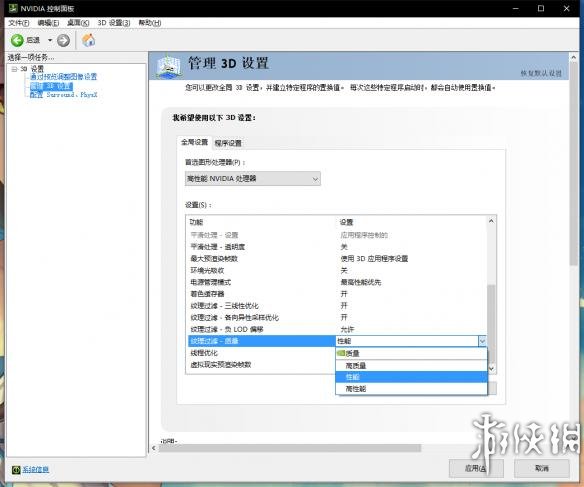Choose 高性能 from the dropdown list
The height and width of the screenshot is (487, 584).
412,389
